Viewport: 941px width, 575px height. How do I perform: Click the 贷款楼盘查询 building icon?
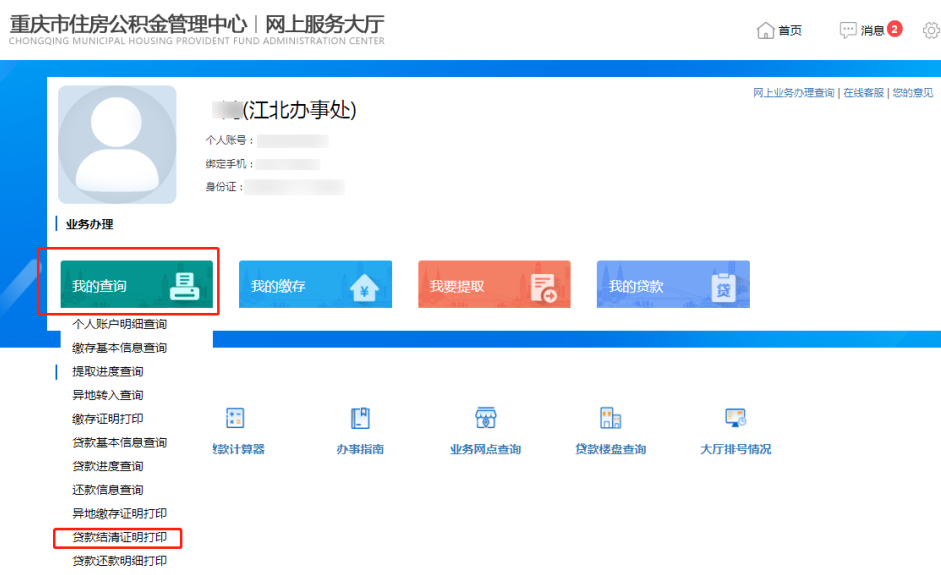point(610,418)
